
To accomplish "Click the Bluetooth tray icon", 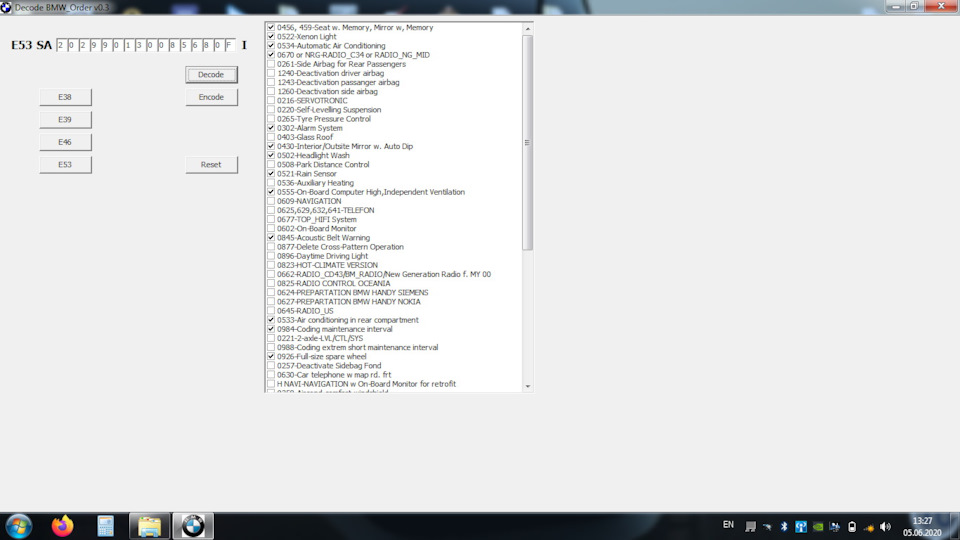I will [784, 527].
